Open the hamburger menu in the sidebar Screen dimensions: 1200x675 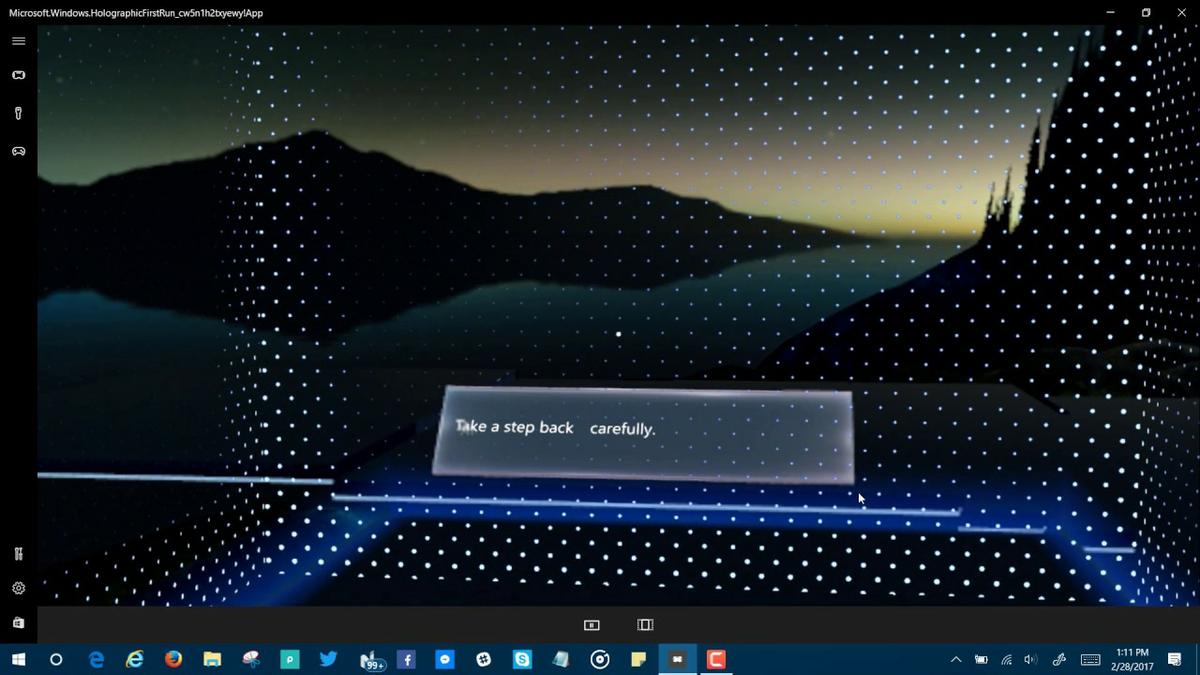18,41
